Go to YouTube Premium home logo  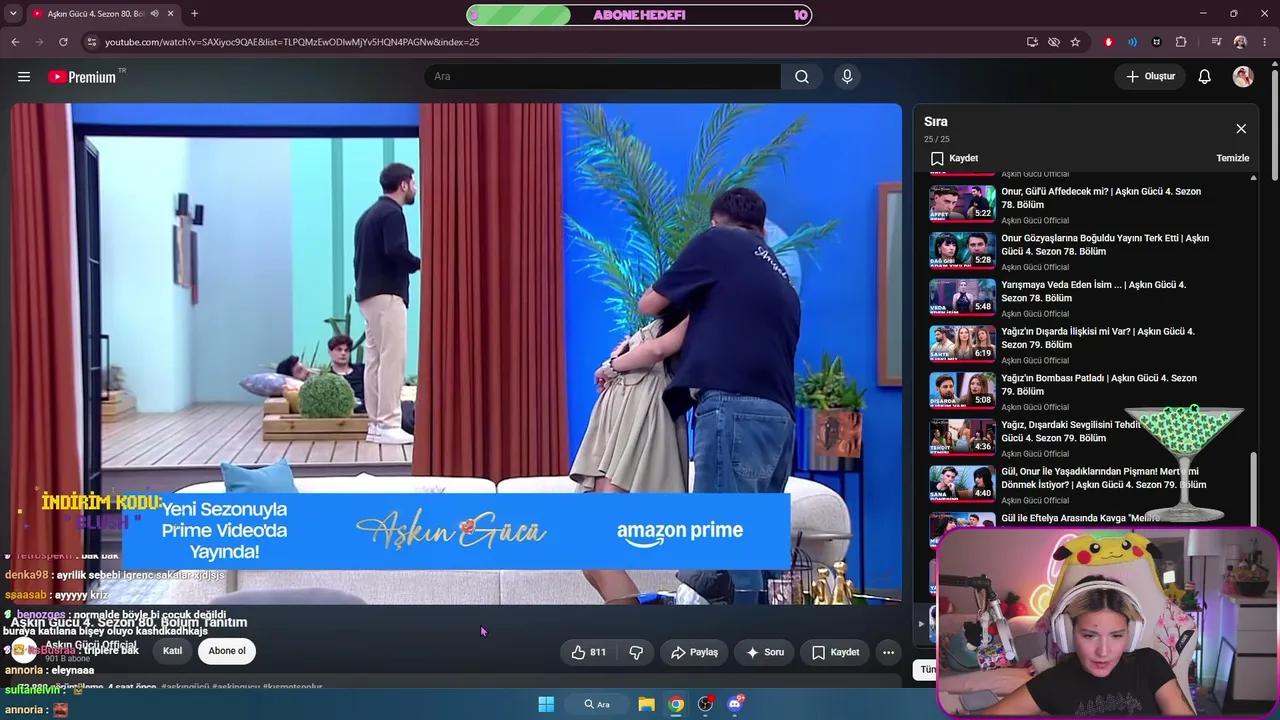(x=82, y=77)
